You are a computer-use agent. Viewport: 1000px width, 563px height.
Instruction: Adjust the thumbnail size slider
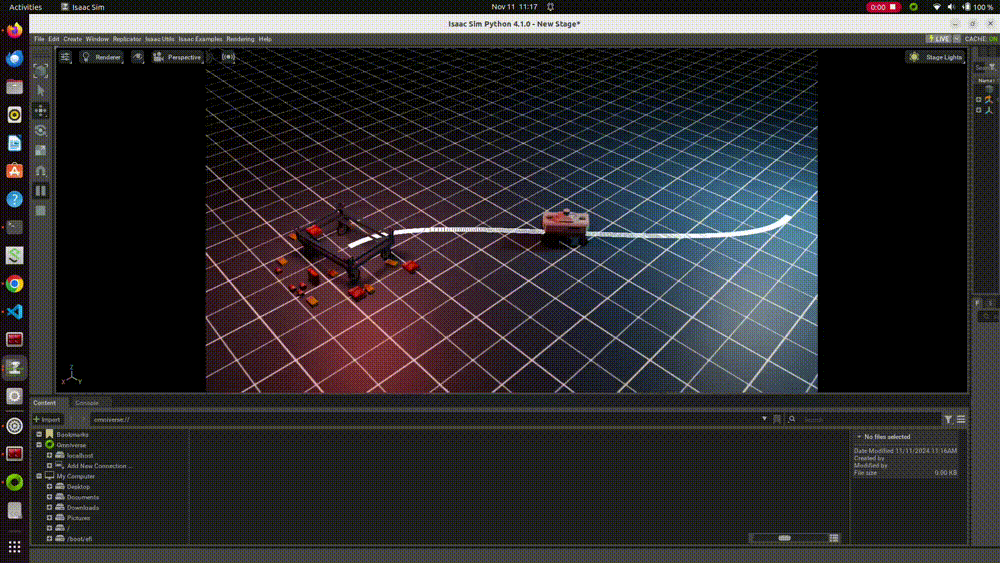(x=789, y=538)
